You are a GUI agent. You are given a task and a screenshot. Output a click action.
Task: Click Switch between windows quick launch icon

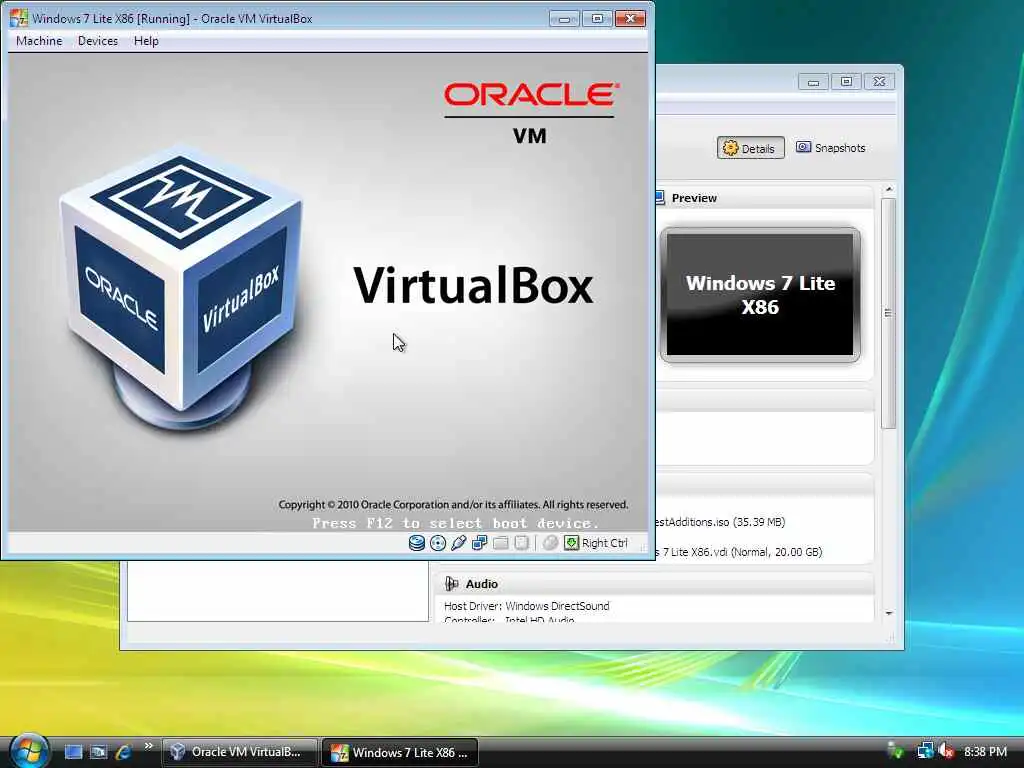98,752
